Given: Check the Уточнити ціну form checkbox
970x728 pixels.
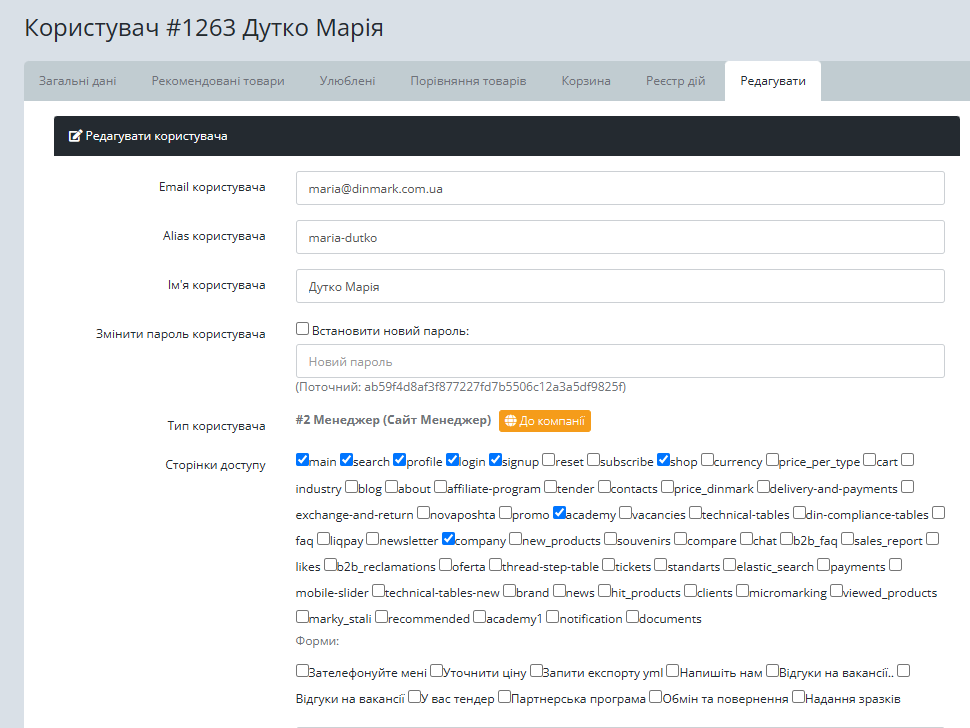Looking at the screenshot, I should point(437,671).
